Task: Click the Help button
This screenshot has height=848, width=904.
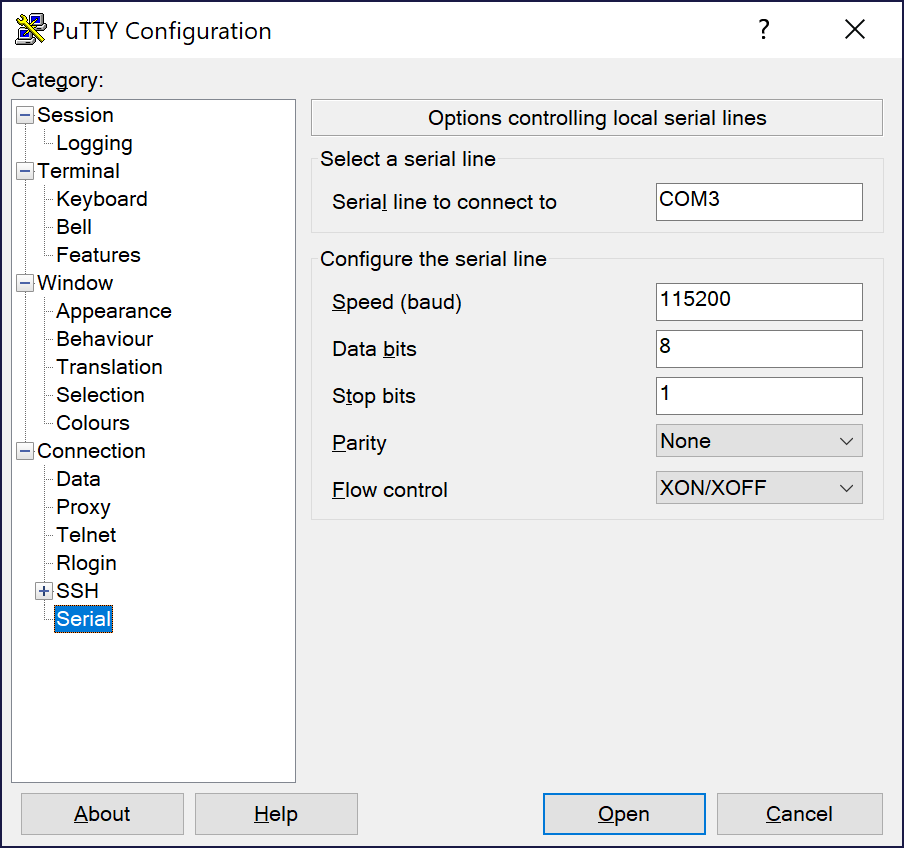Action: click(276, 814)
